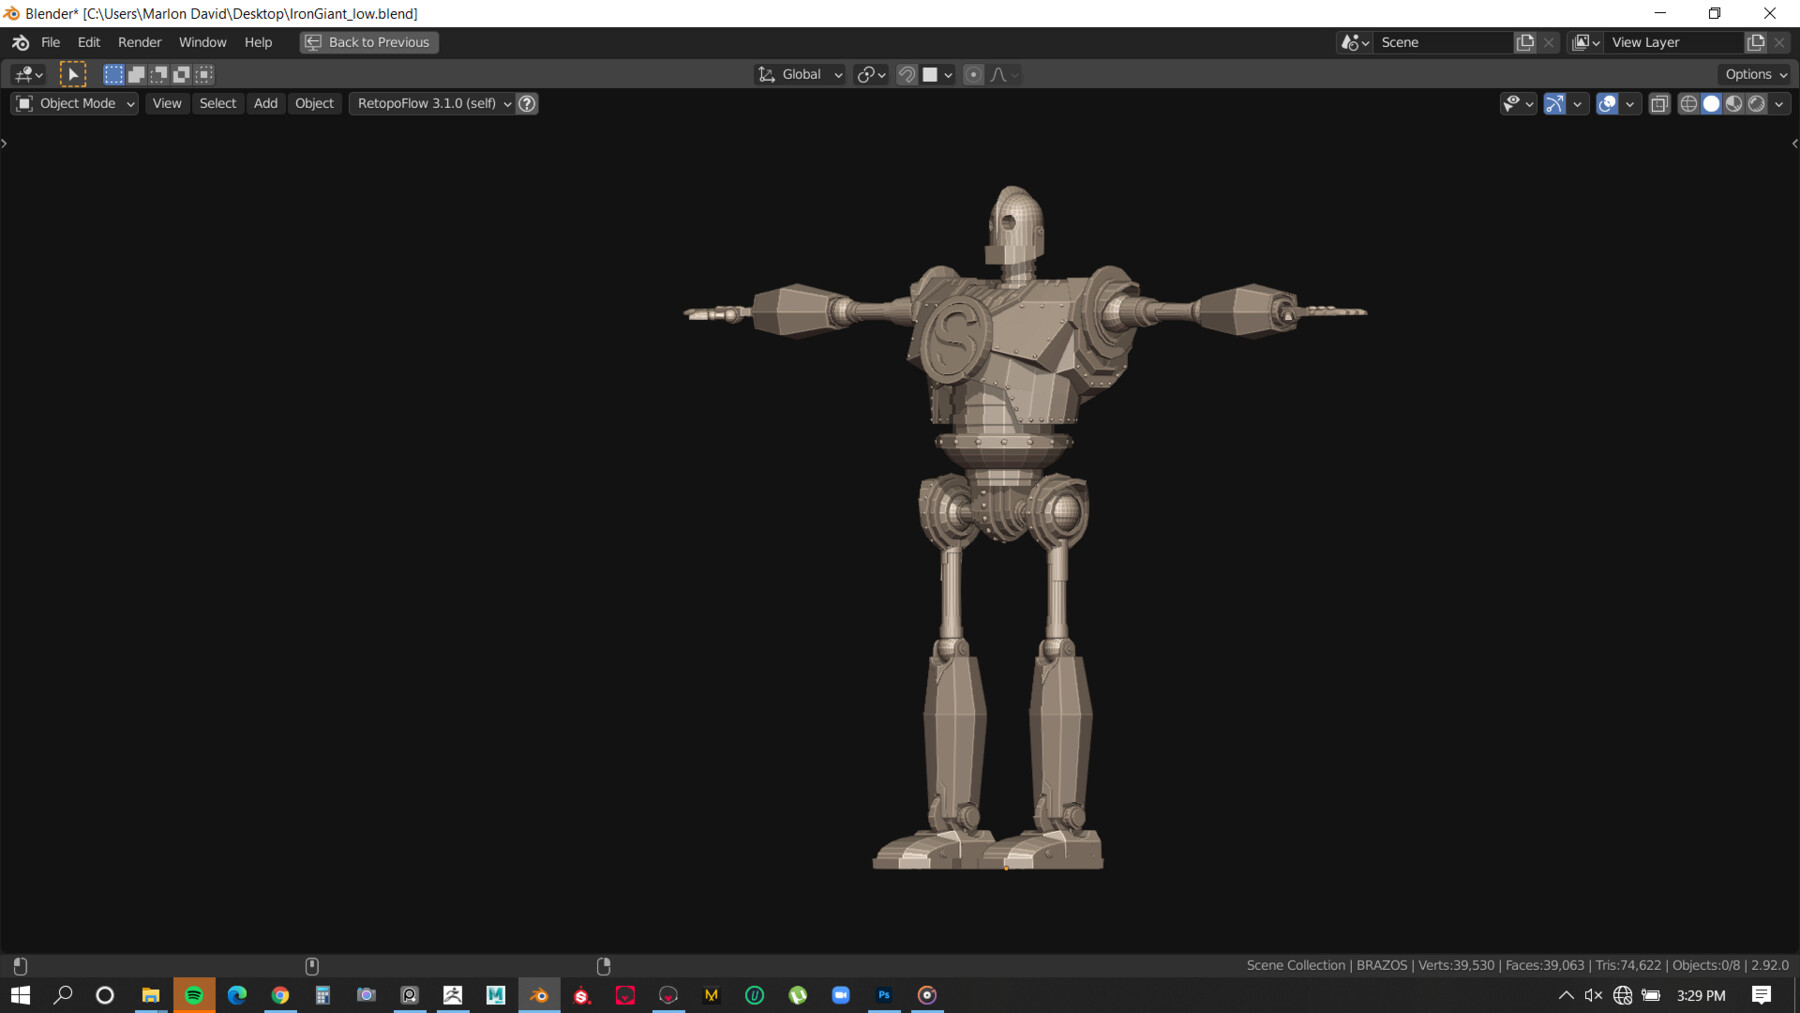
Task: Switch viewport to material preview shading
Action: (1734, 104)
